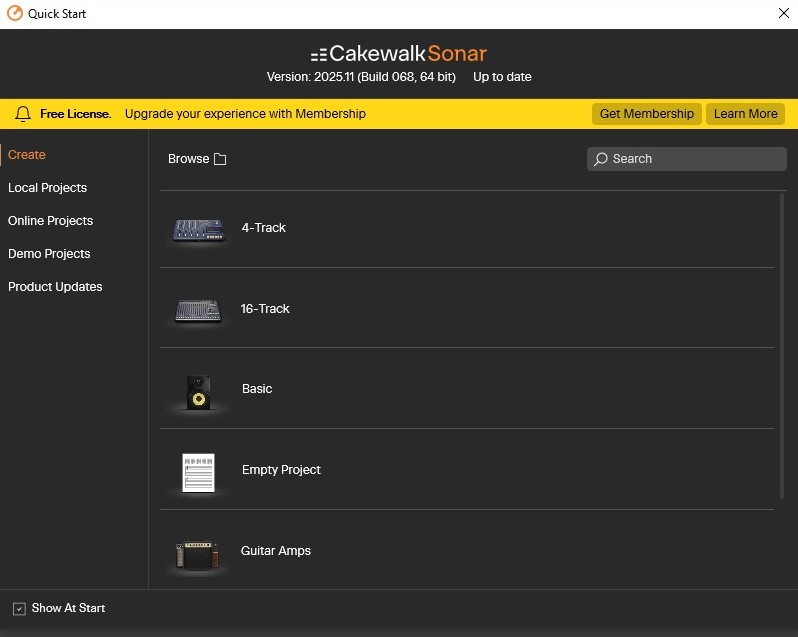
Task: Click the magnifier icon in search box
Action: (x=601, y=159)
